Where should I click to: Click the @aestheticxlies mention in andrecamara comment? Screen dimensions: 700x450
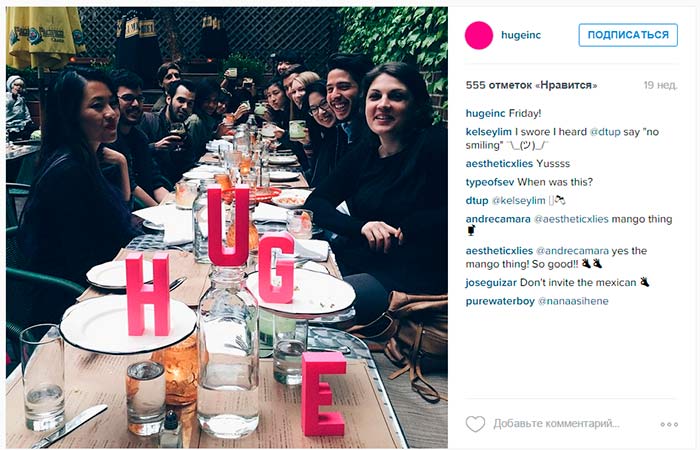(571, 219)
